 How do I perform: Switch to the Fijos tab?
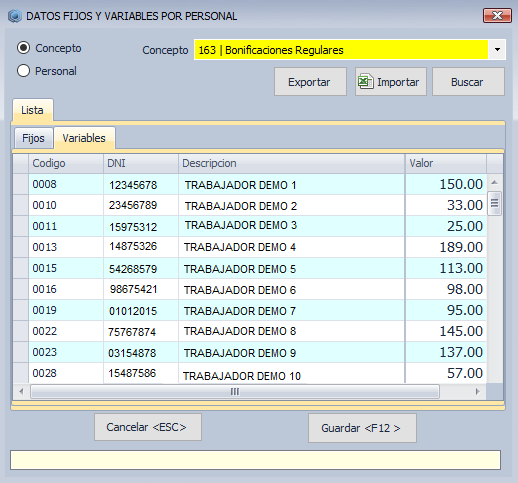(x=33, y=138)
